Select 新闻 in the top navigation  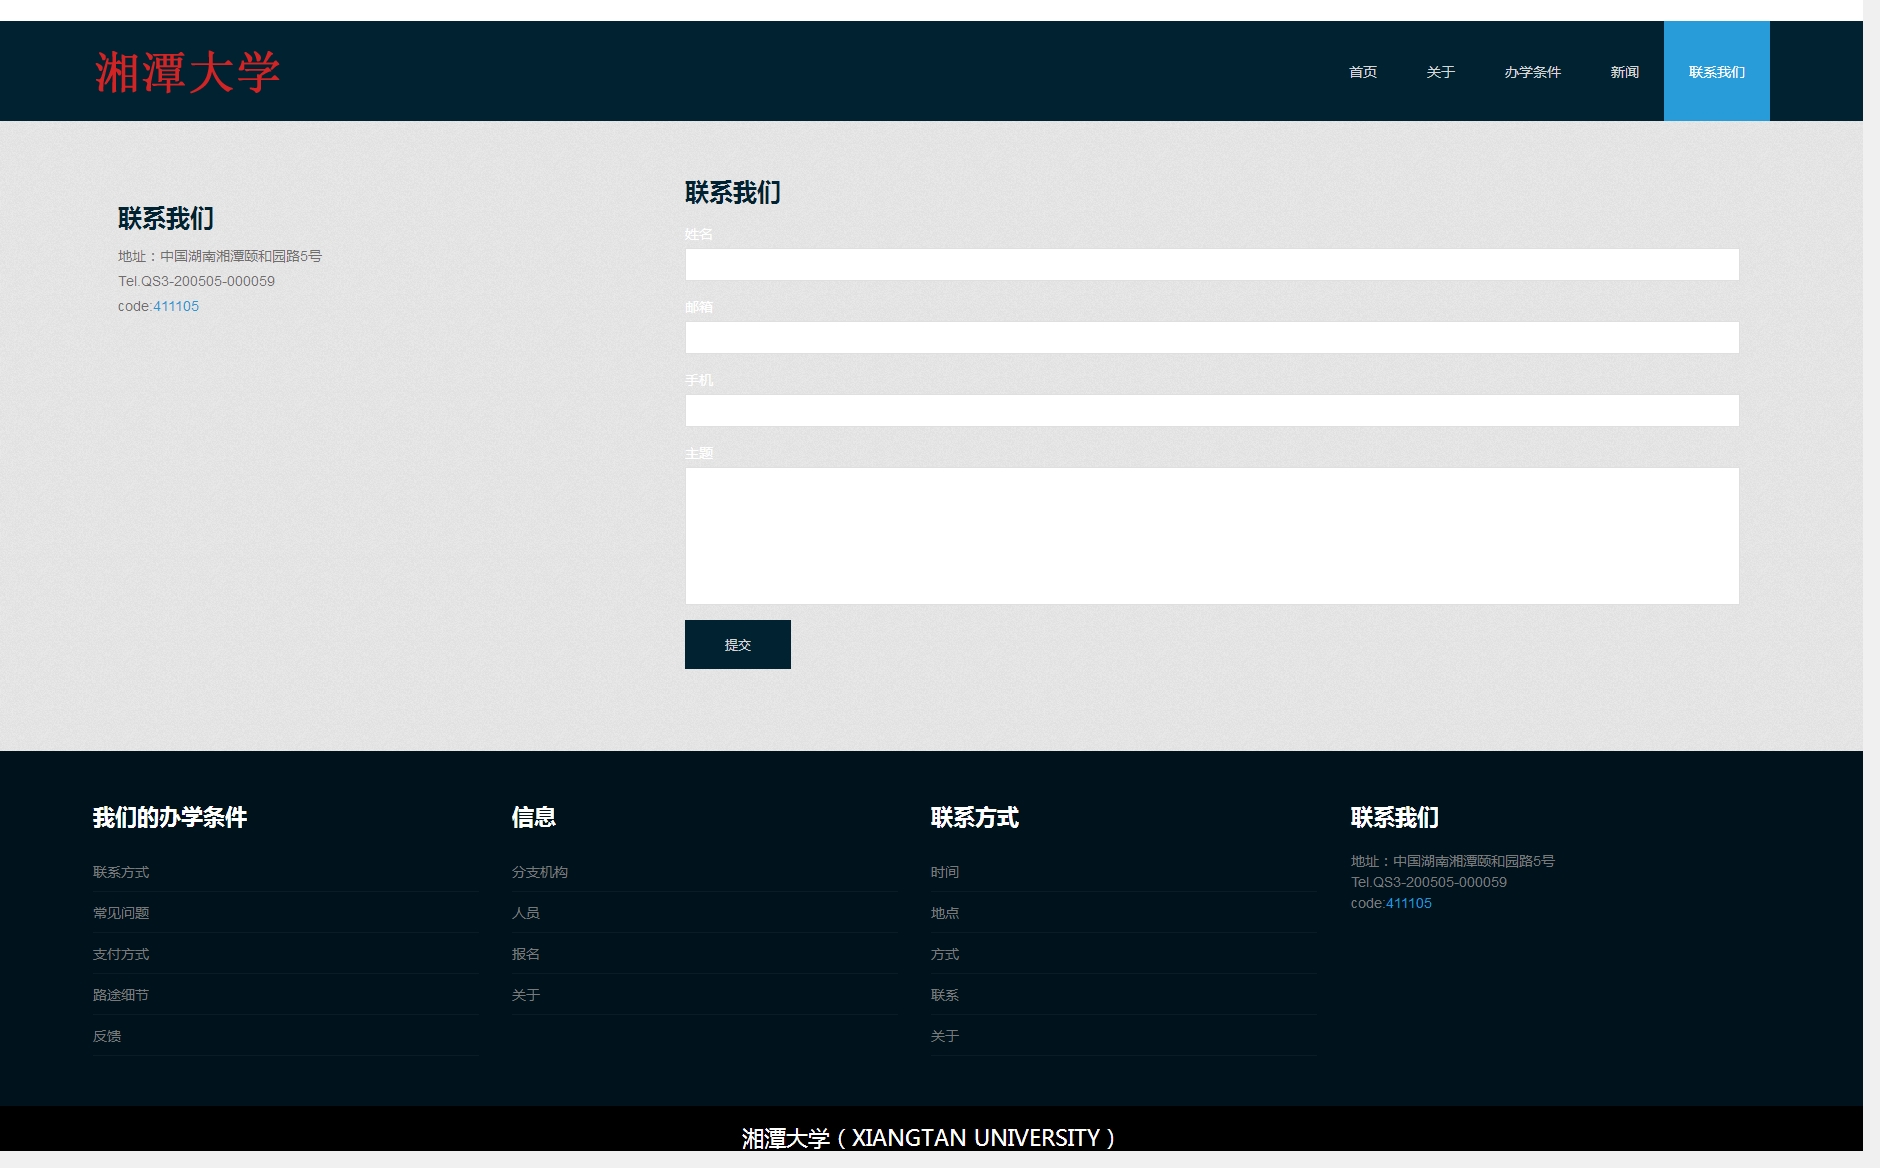1624,72
